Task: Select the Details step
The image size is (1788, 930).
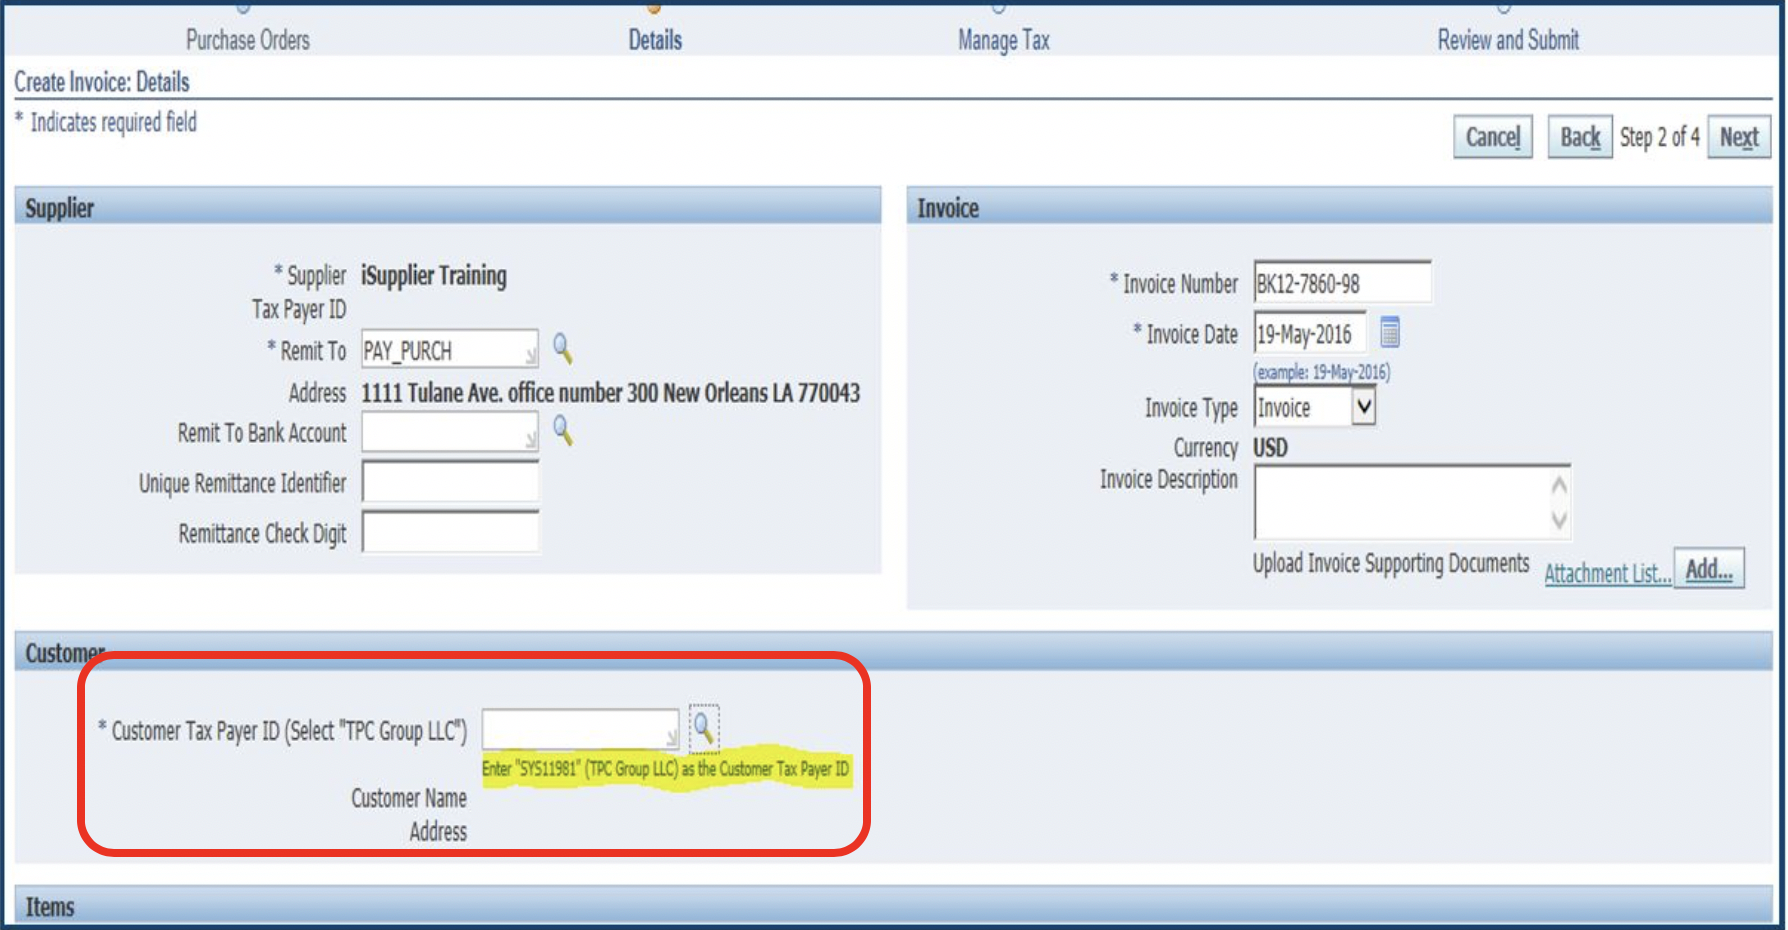Action: point(655,40)
